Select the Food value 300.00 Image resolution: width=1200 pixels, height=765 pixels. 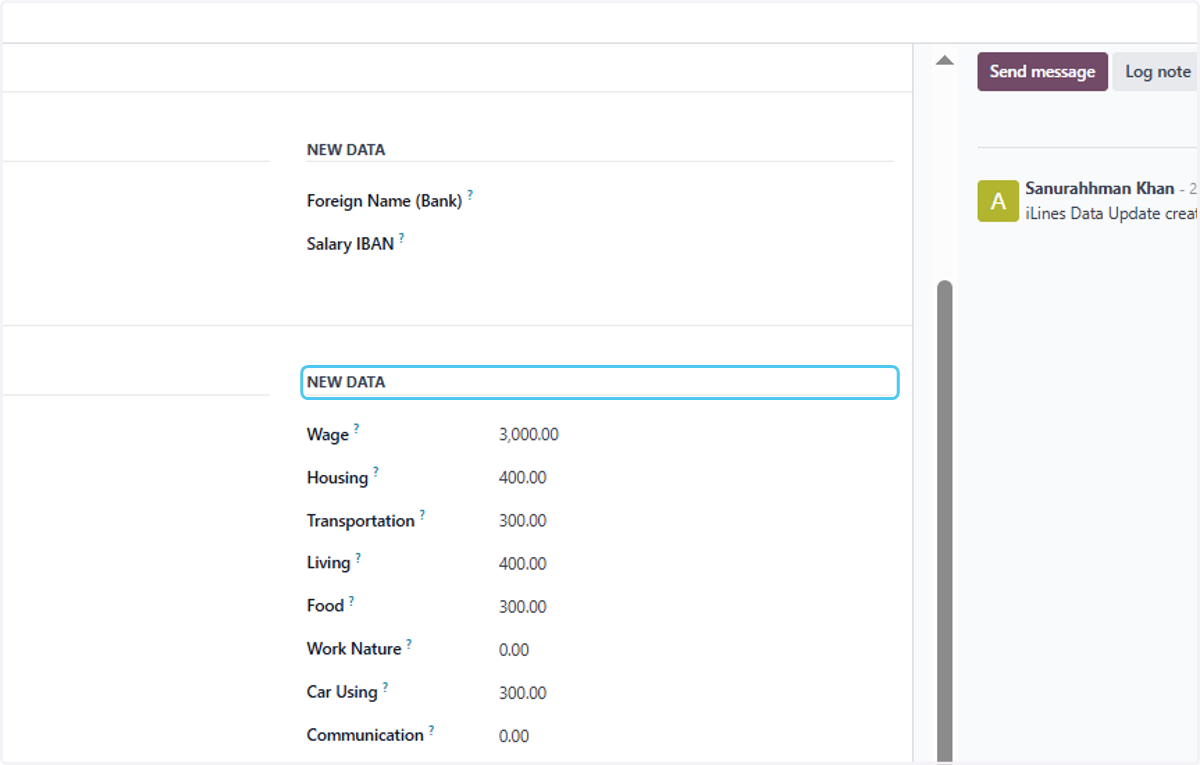(x=523, y=607)
